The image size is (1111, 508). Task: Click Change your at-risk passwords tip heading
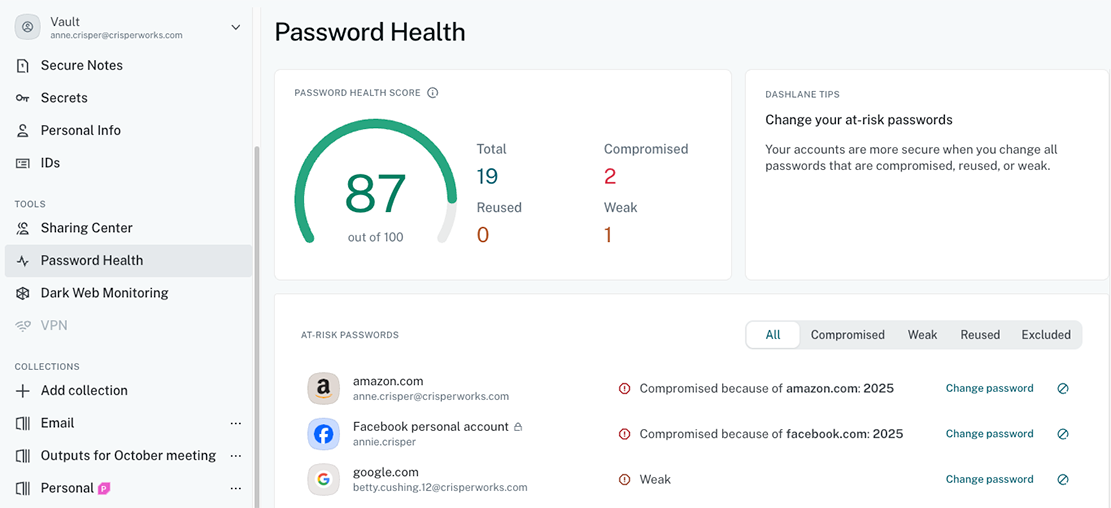tap(859, 120)
